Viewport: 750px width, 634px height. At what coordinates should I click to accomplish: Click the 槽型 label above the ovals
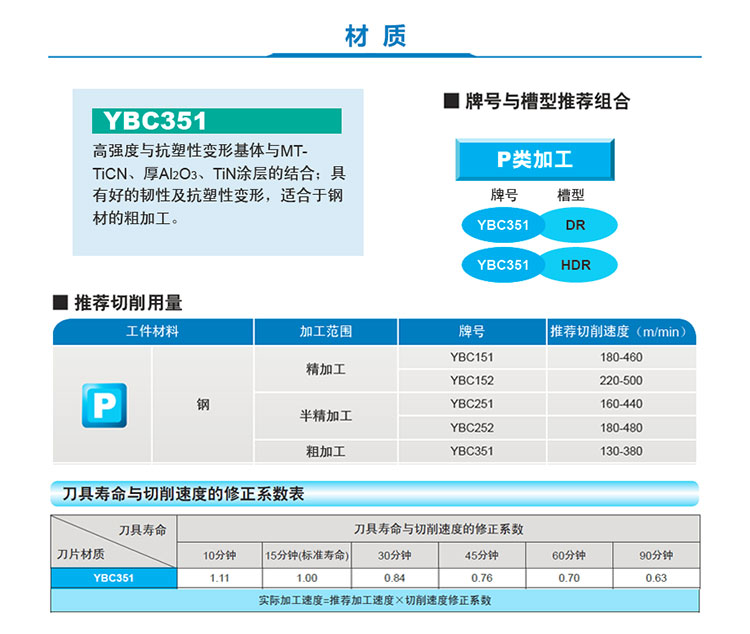(x=571, y=195)
